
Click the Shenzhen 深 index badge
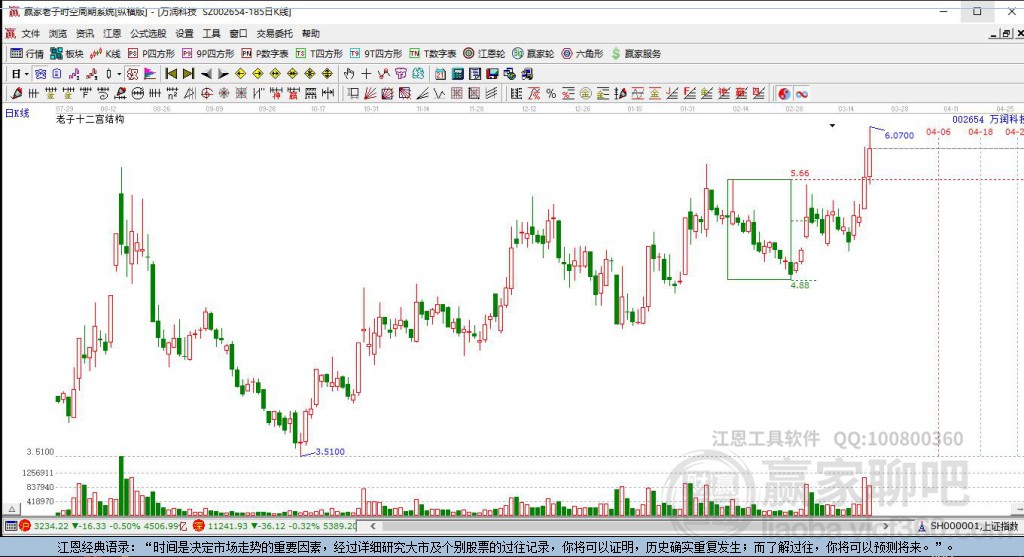pos(199,526)
